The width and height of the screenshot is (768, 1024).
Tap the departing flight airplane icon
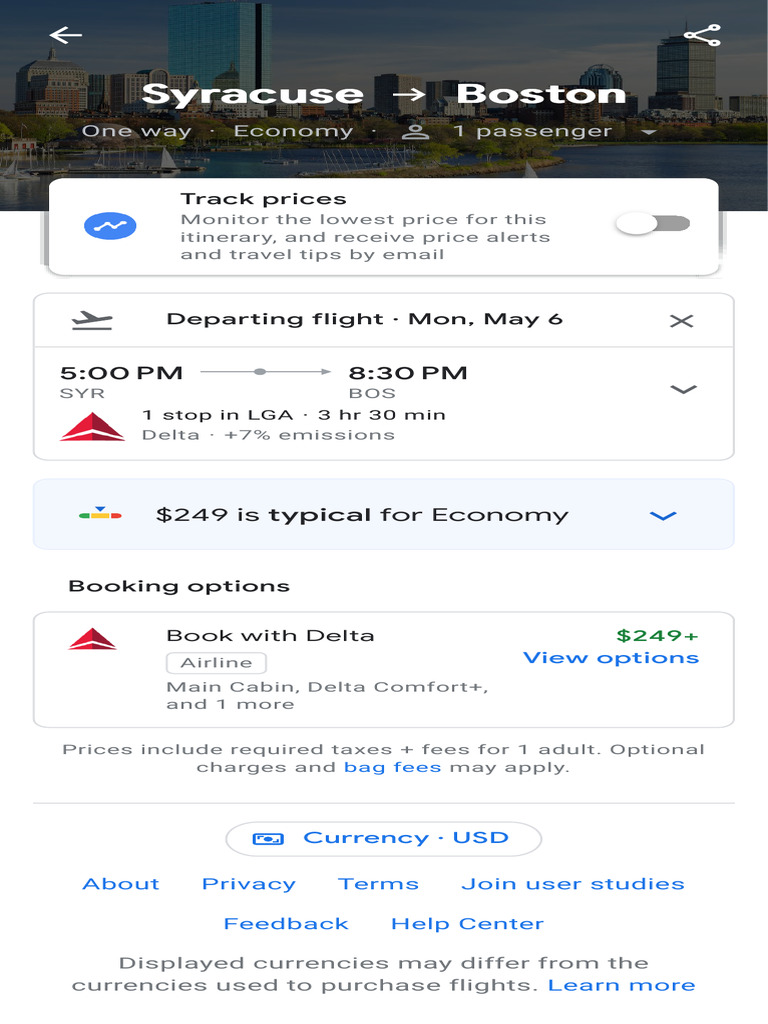[x=93, y=320]
